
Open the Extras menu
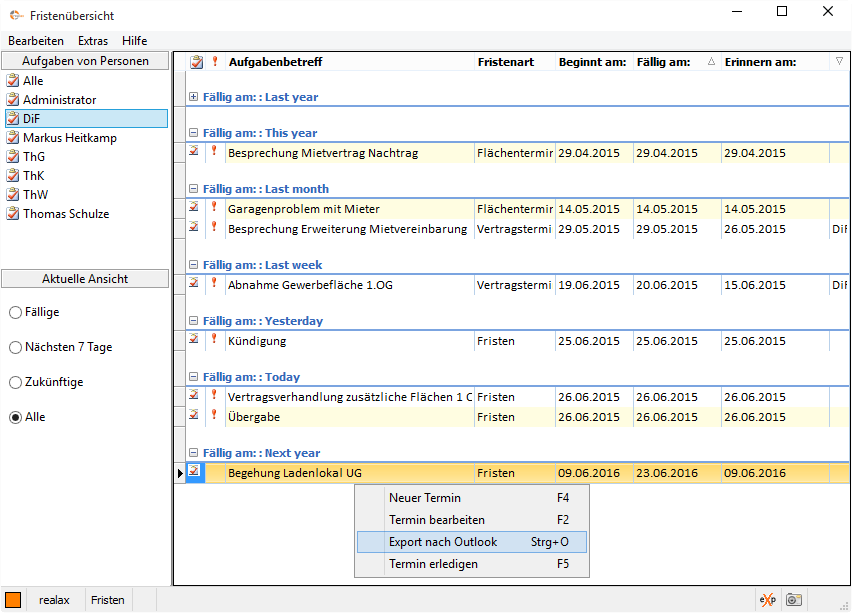pos(93,41)
